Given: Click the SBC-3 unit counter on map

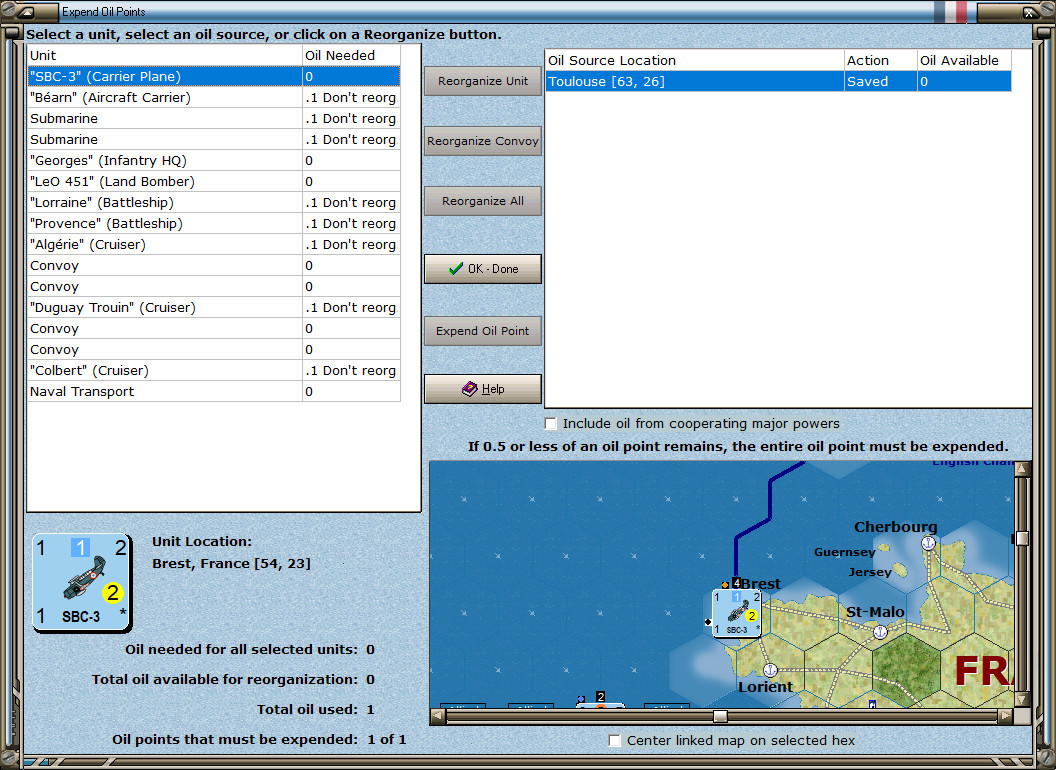Looking at the screenshot, I should point(736,613).
